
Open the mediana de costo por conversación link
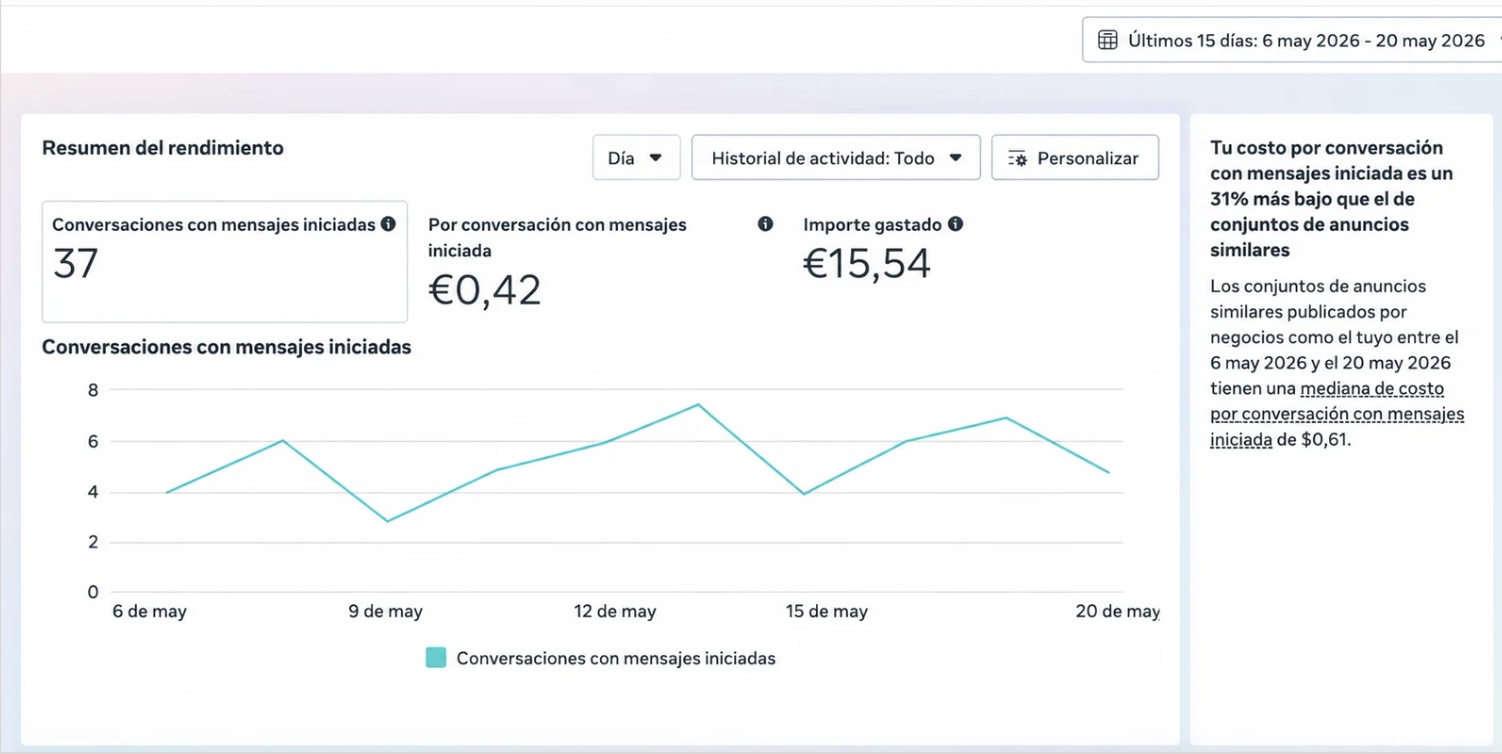point(1337,413)
